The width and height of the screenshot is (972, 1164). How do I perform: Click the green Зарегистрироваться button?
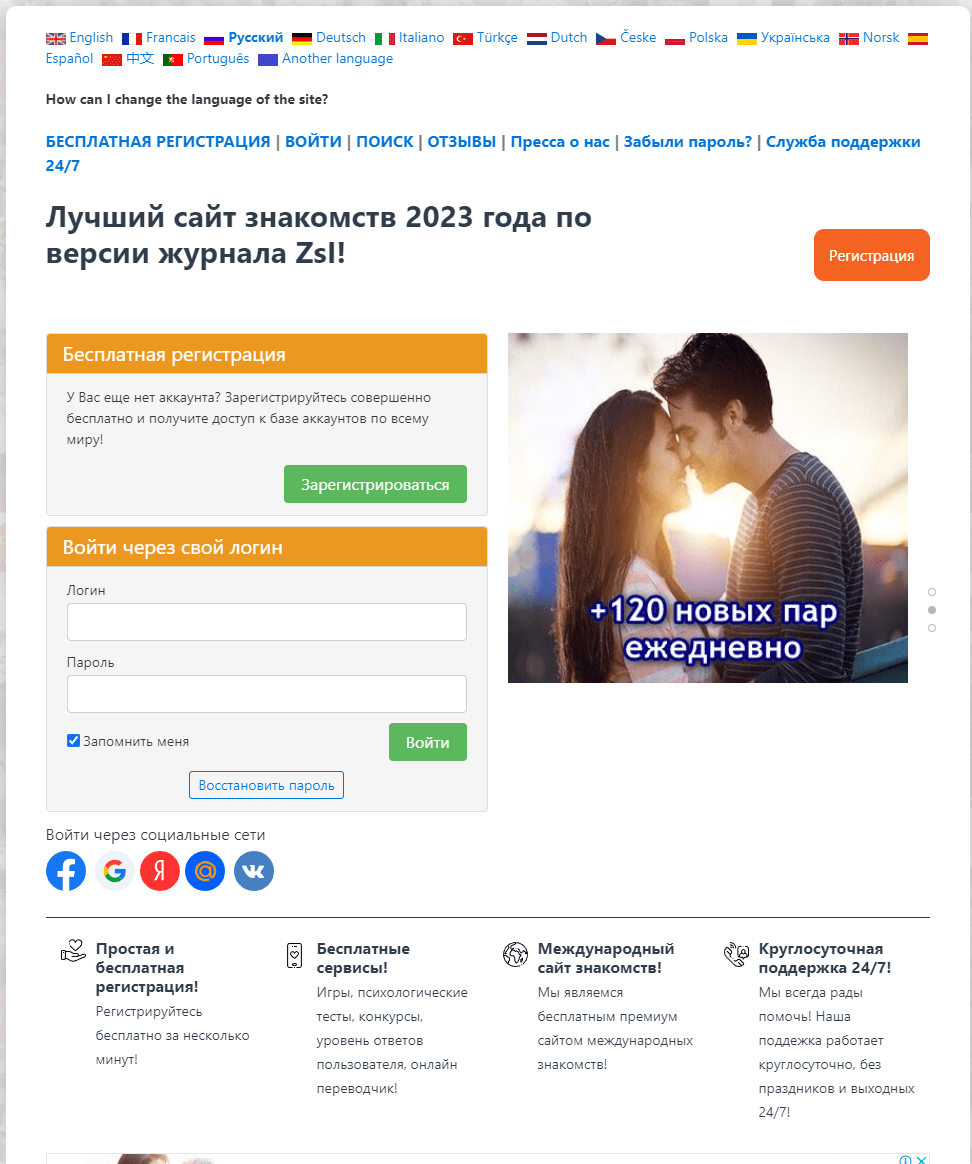375,484
